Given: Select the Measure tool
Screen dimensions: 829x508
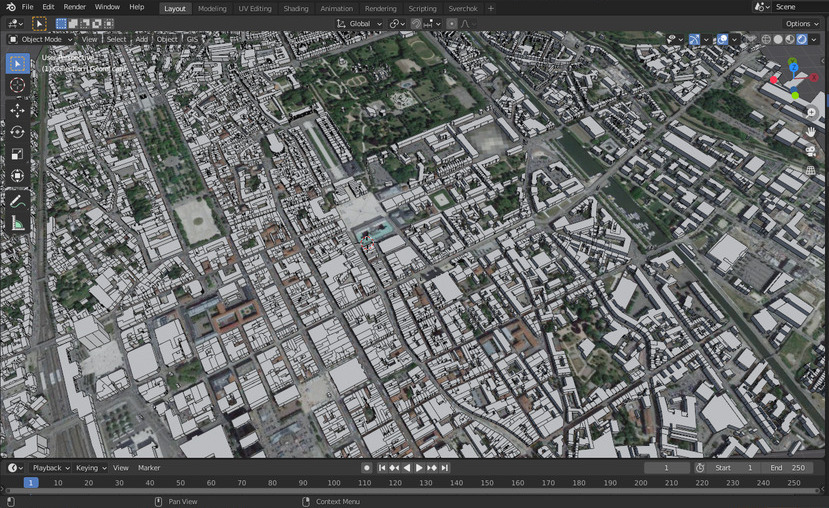Looking at the screenshot, I should (x=17, y=224).
